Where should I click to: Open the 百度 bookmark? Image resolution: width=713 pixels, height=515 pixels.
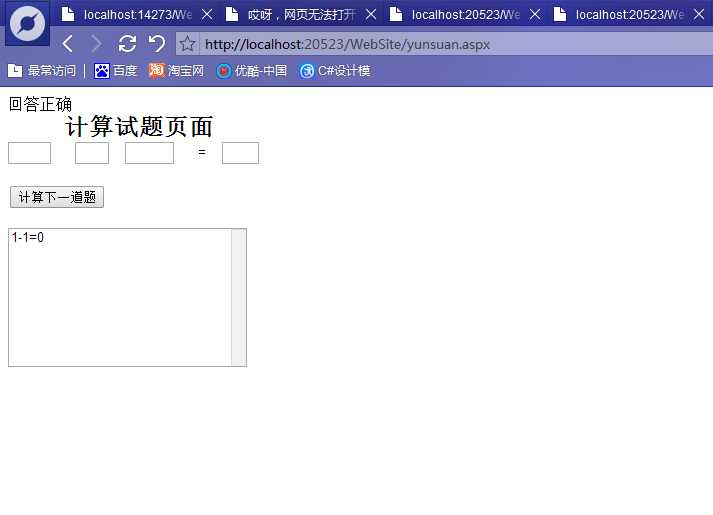point(115,70)
